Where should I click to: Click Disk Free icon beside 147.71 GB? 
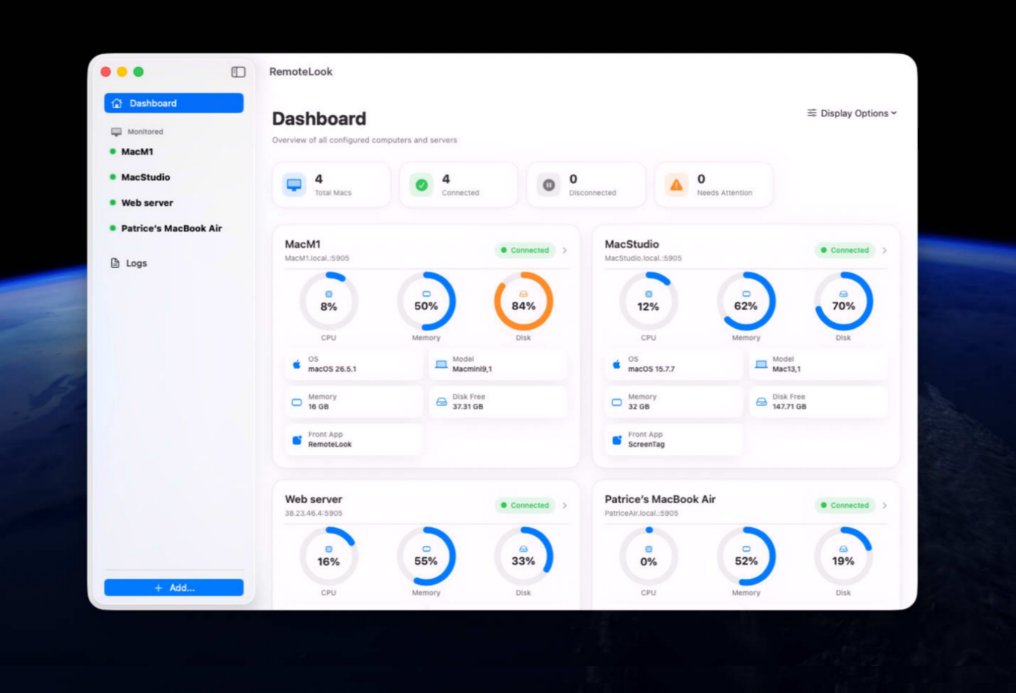tap(761, 402)
